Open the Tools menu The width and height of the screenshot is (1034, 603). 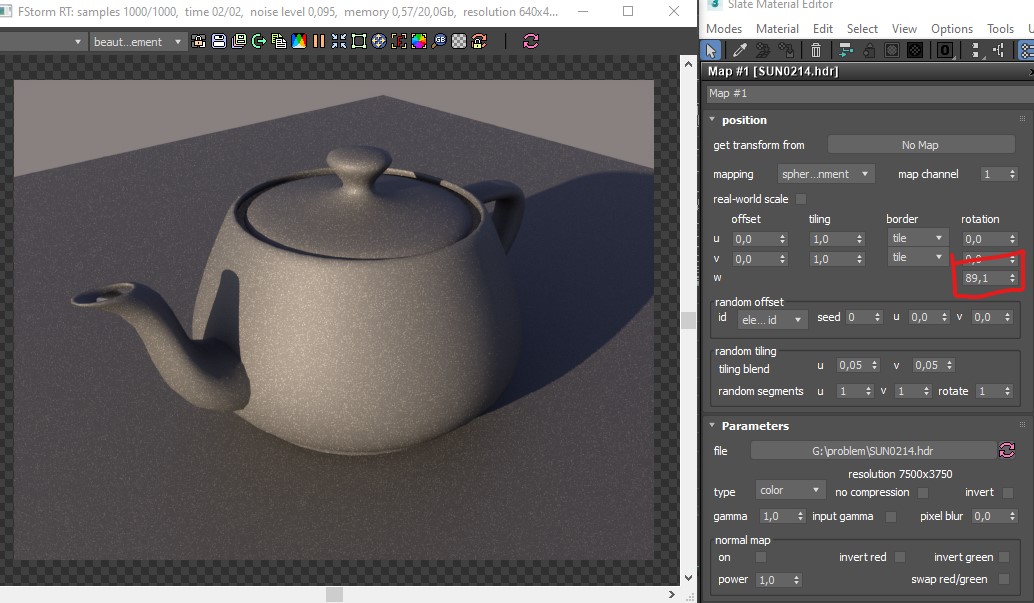click(x=1000, y=28)
